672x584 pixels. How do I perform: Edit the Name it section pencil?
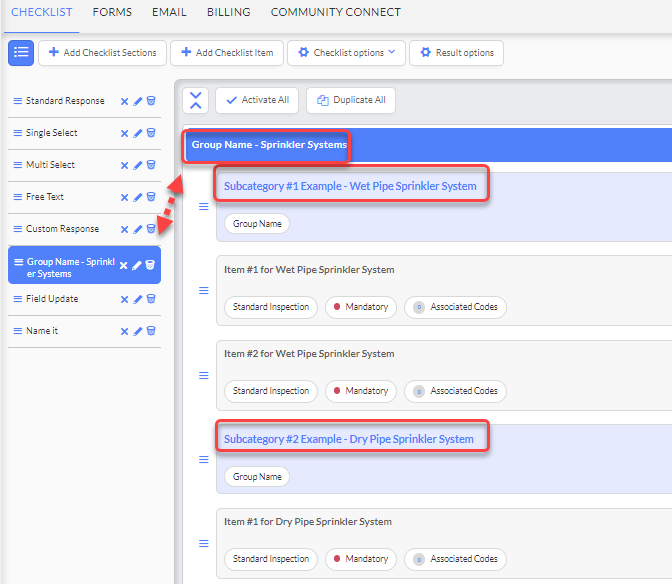pyautogui.click(x=138, y=331)
